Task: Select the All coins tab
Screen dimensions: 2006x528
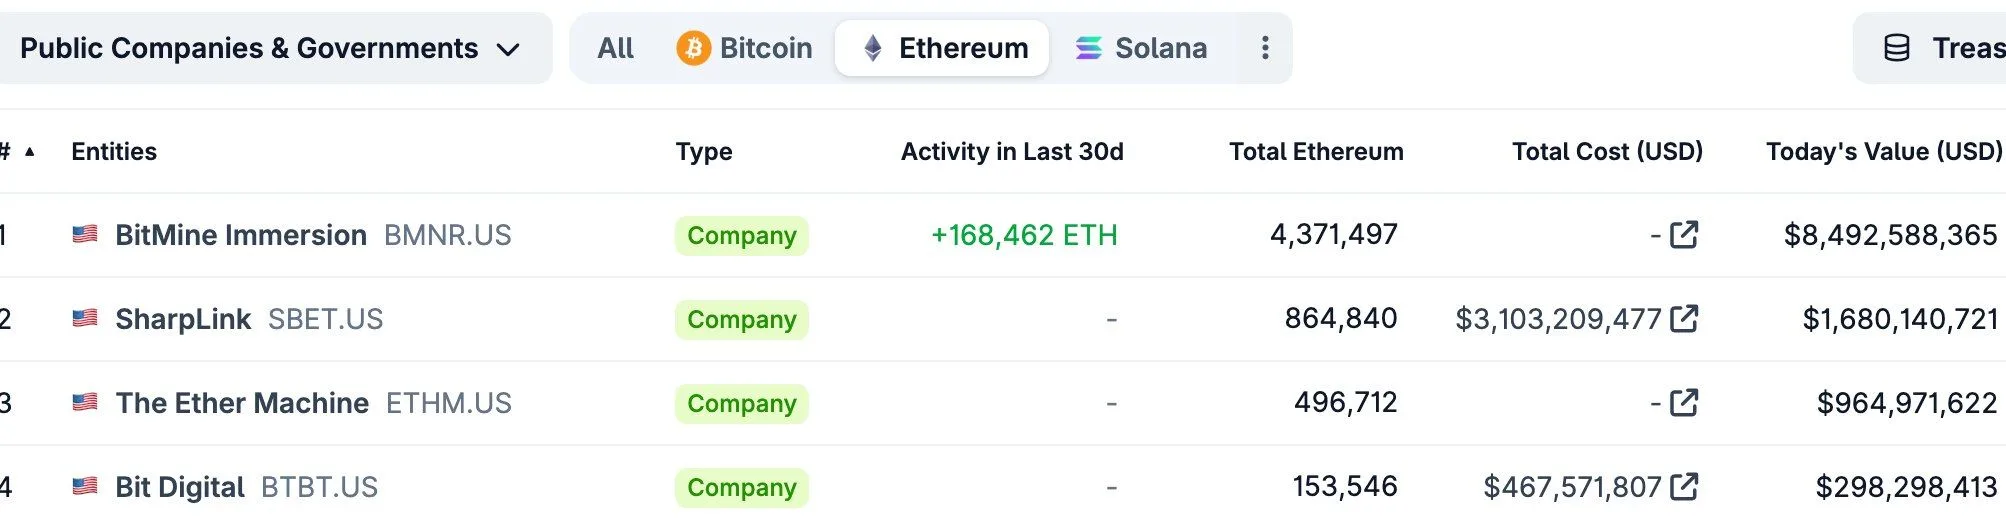Action: coord(615,48)
